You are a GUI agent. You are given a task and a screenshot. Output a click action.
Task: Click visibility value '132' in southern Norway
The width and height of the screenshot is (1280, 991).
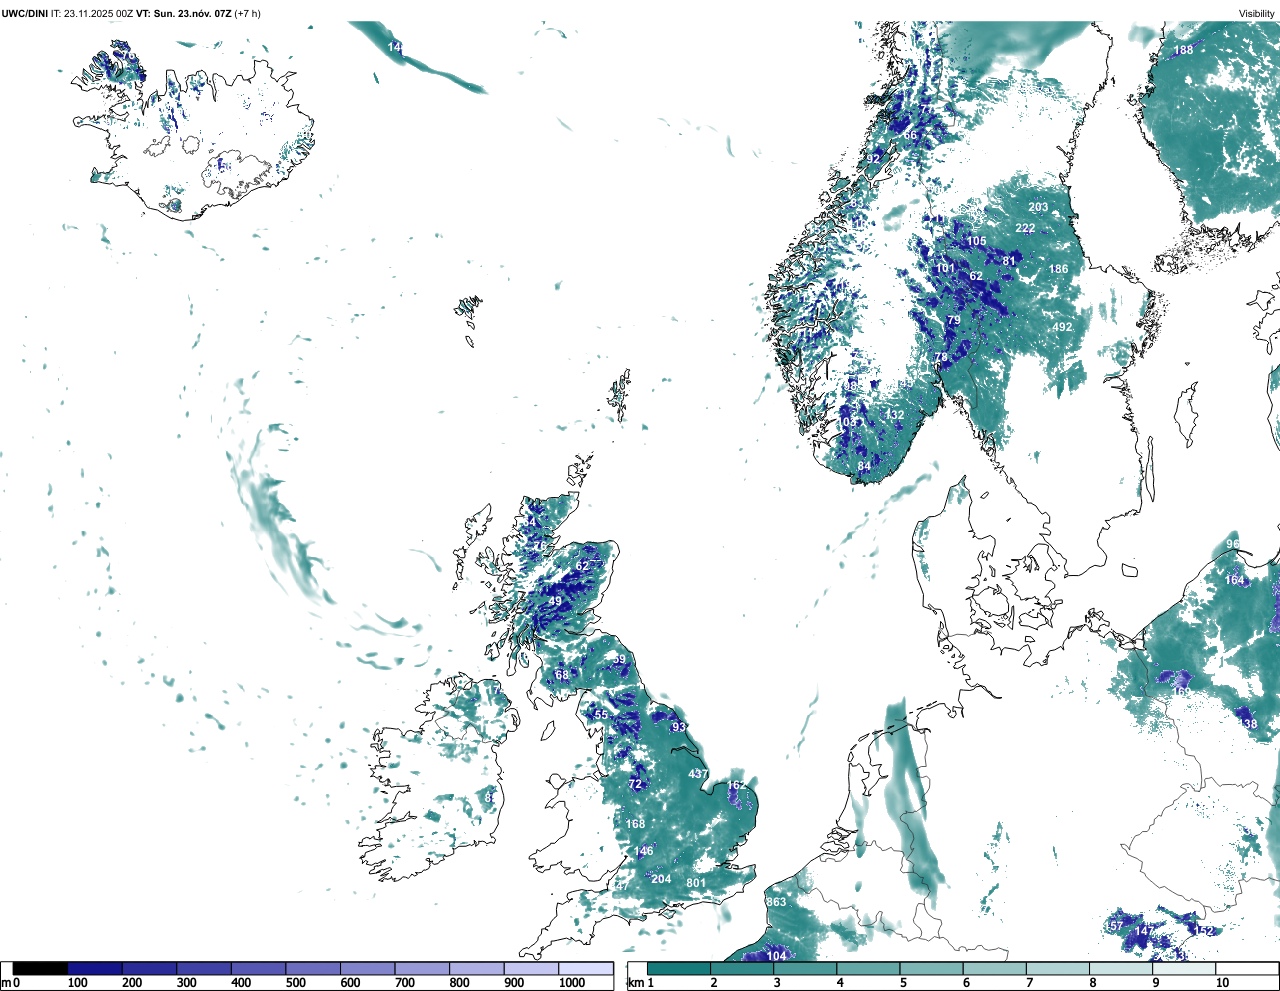894,415
